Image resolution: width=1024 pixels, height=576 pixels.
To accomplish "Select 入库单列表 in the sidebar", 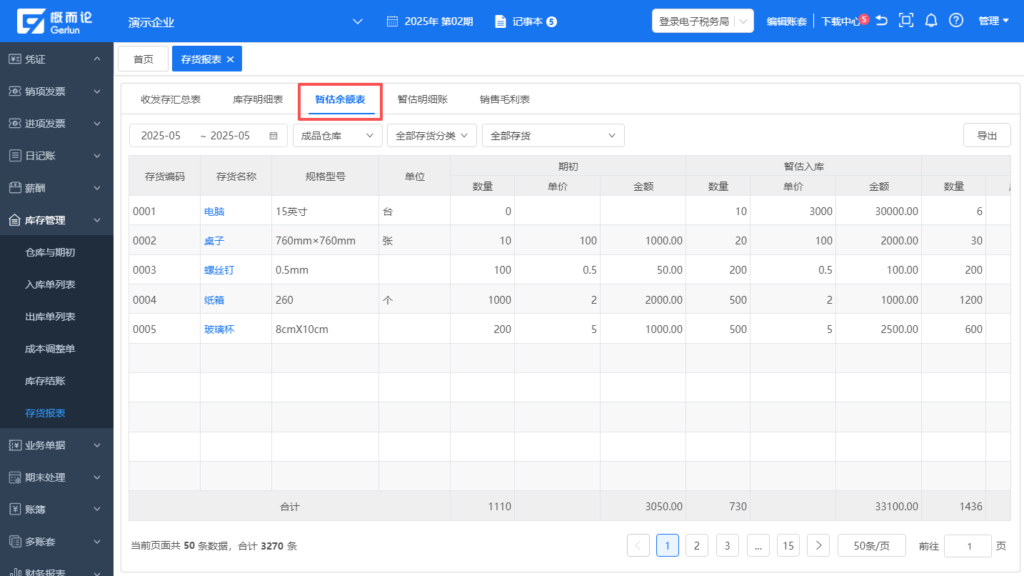I will tap(50, 285).
